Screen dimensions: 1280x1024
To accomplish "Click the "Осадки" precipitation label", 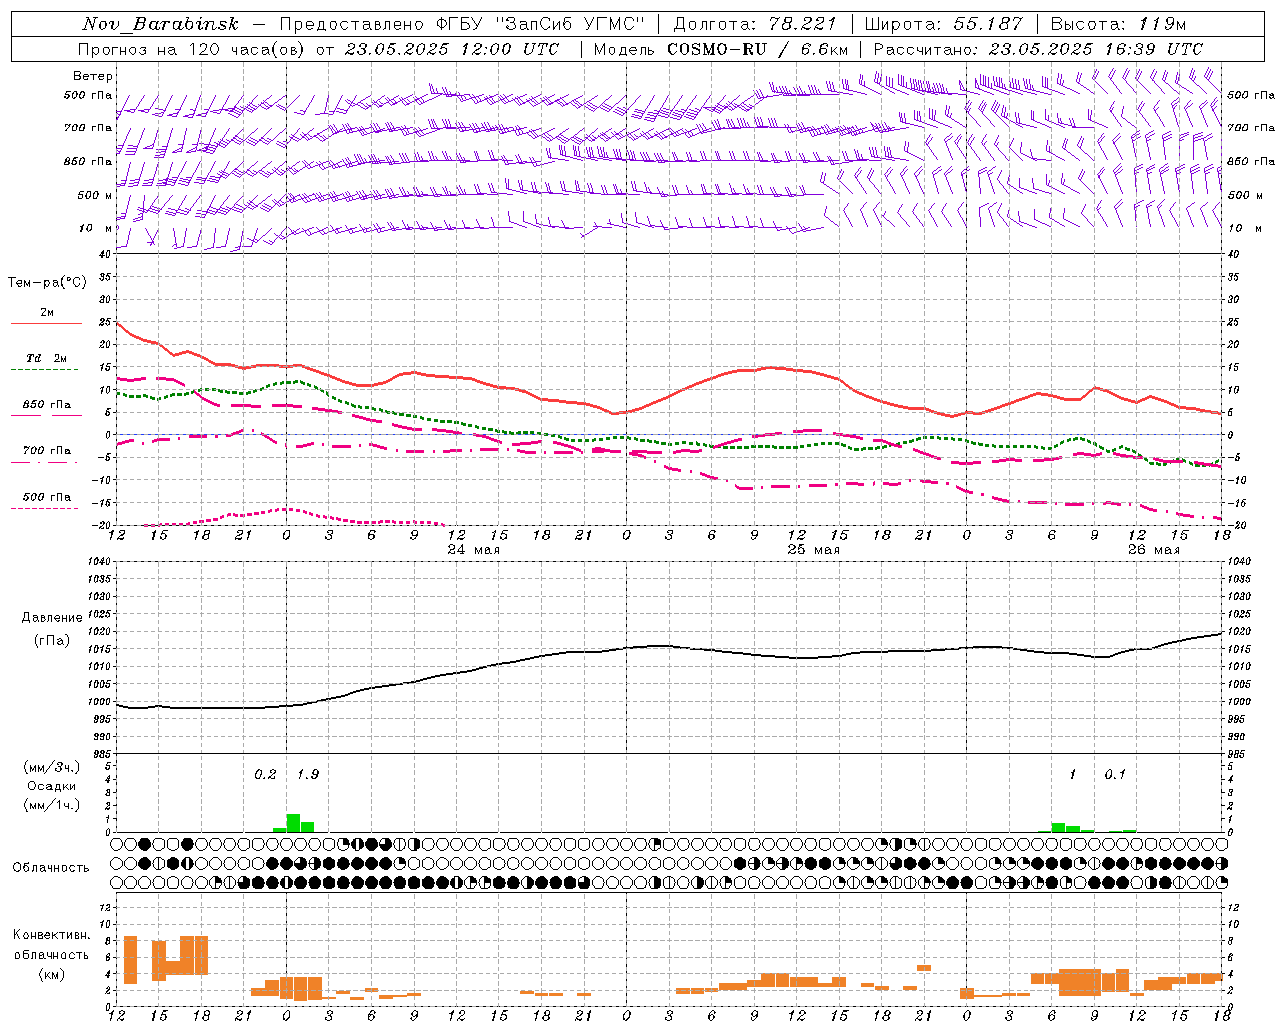I will (x=50, y=786).
